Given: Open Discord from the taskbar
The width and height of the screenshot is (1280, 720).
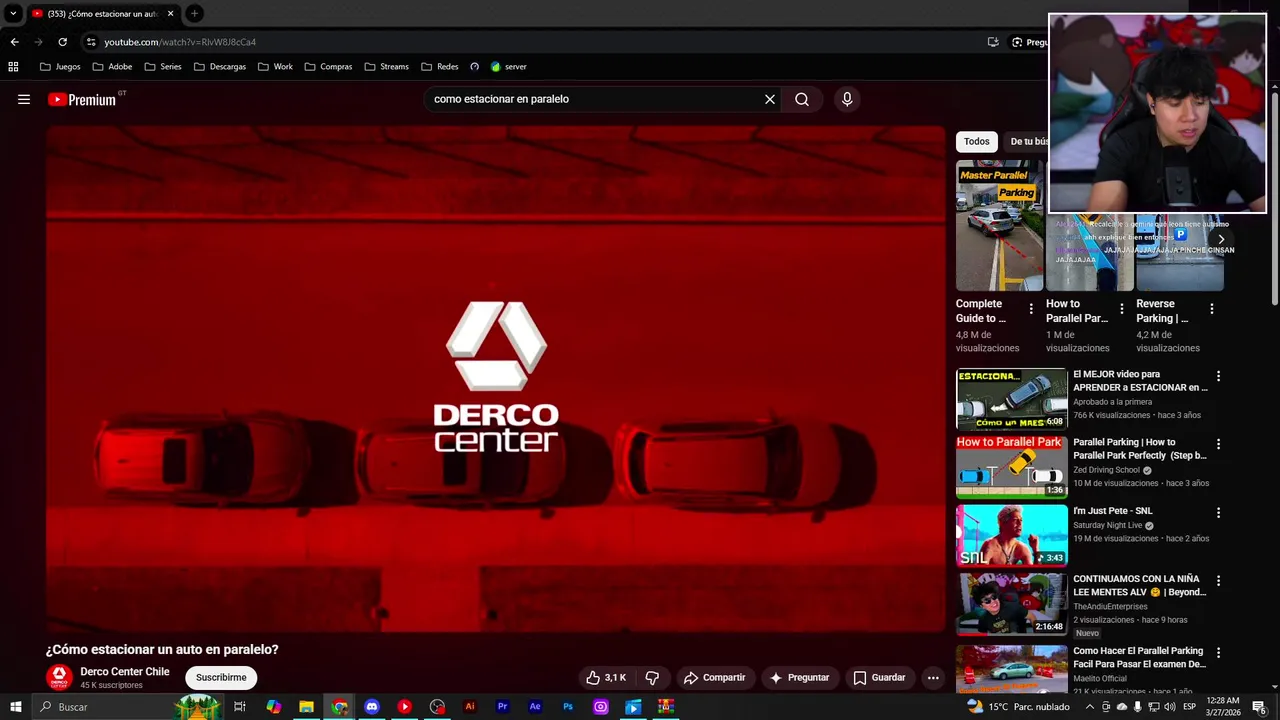Looking at the screenshot, I should 372,707.
